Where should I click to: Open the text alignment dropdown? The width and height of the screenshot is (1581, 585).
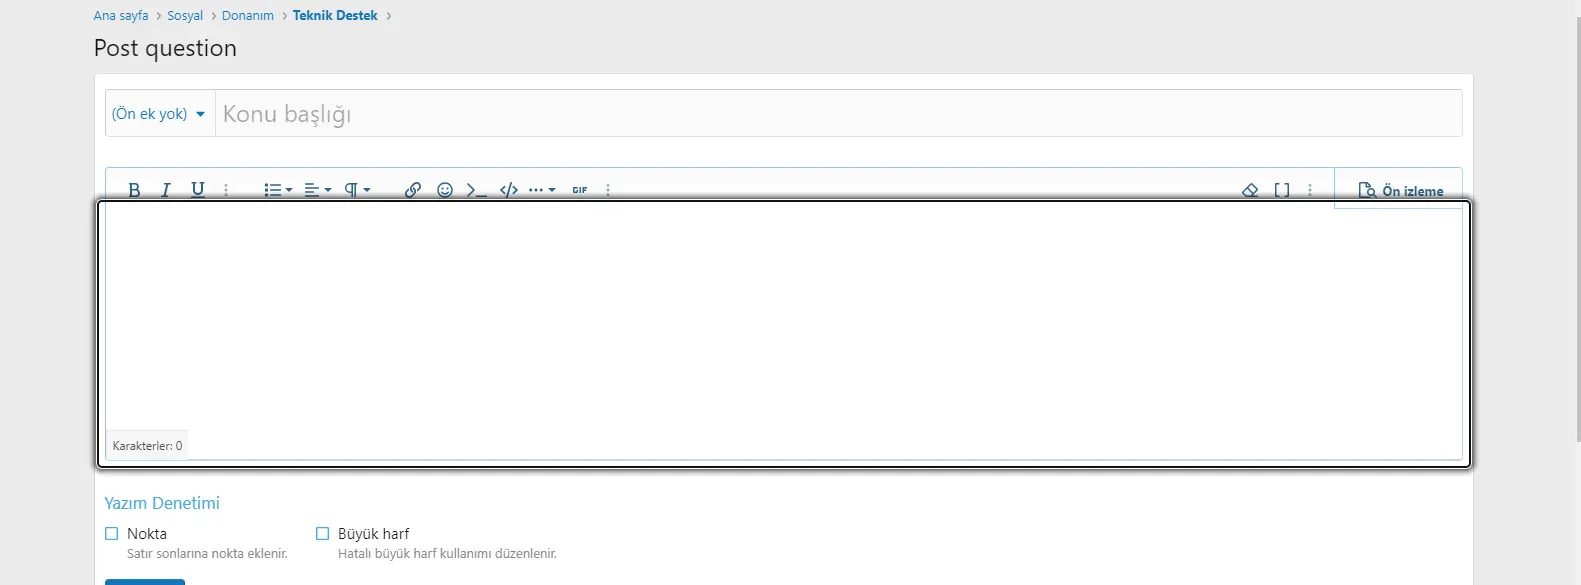[x=318, y=190]
